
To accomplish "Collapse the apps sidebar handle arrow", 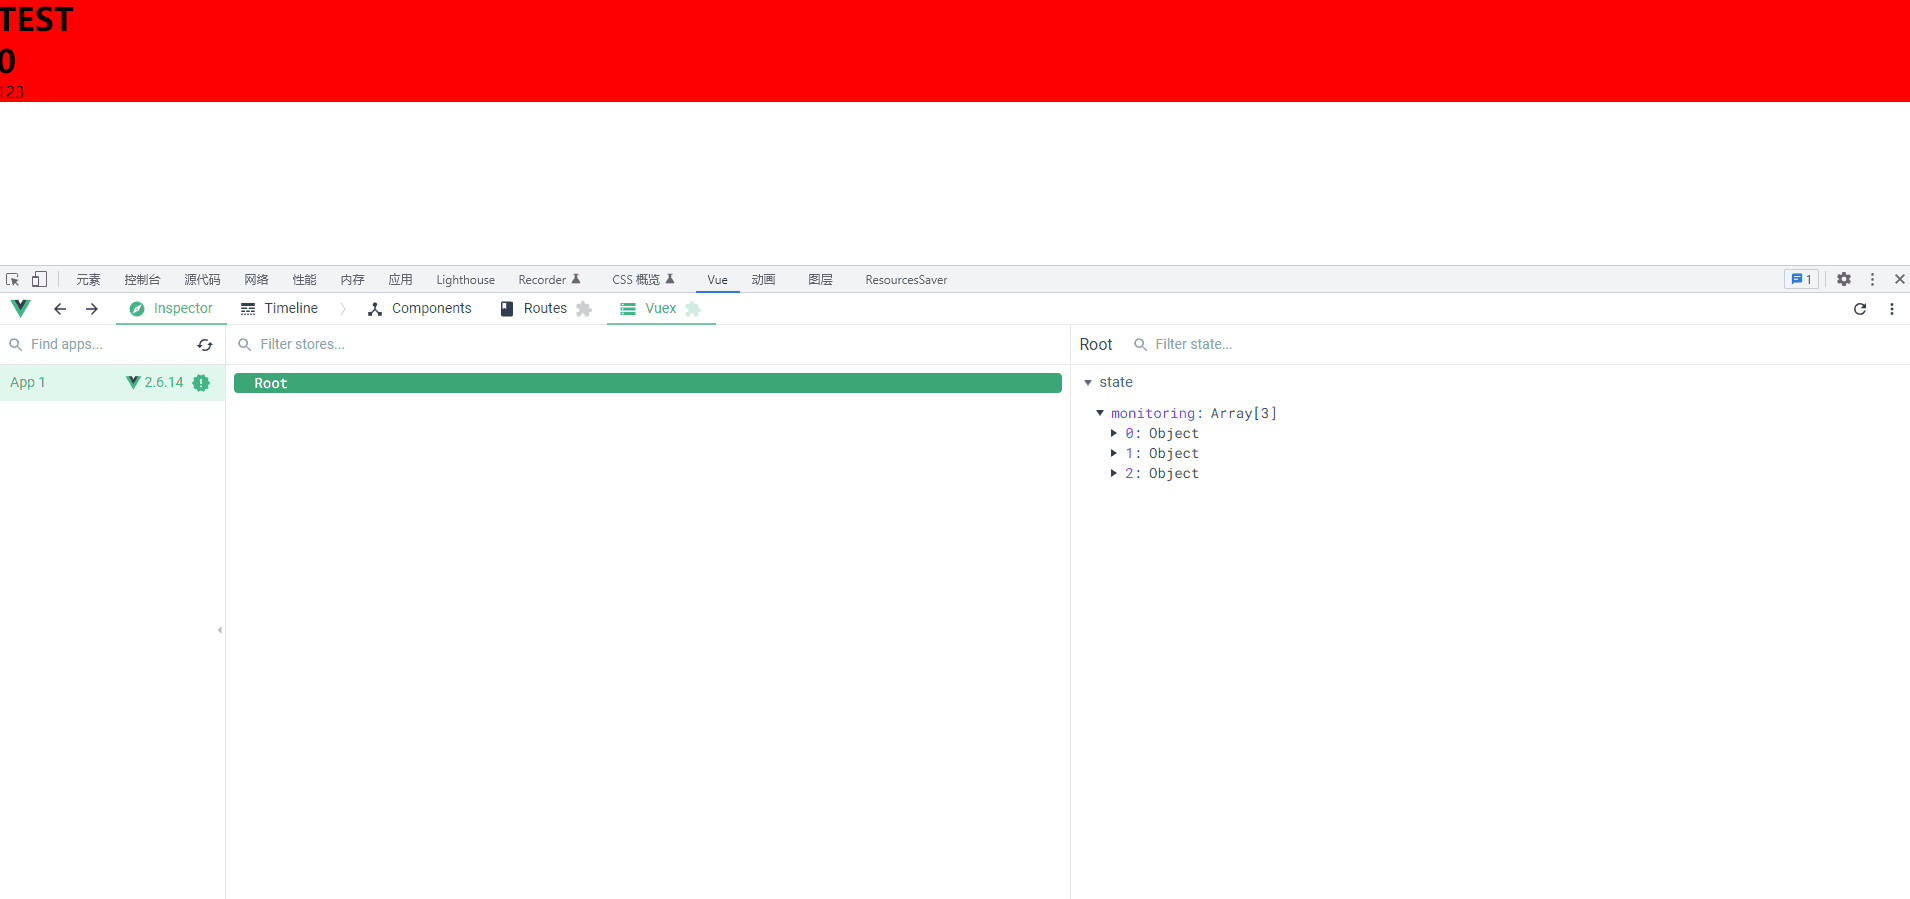I will pyautogui.click(x=220, y=630).
